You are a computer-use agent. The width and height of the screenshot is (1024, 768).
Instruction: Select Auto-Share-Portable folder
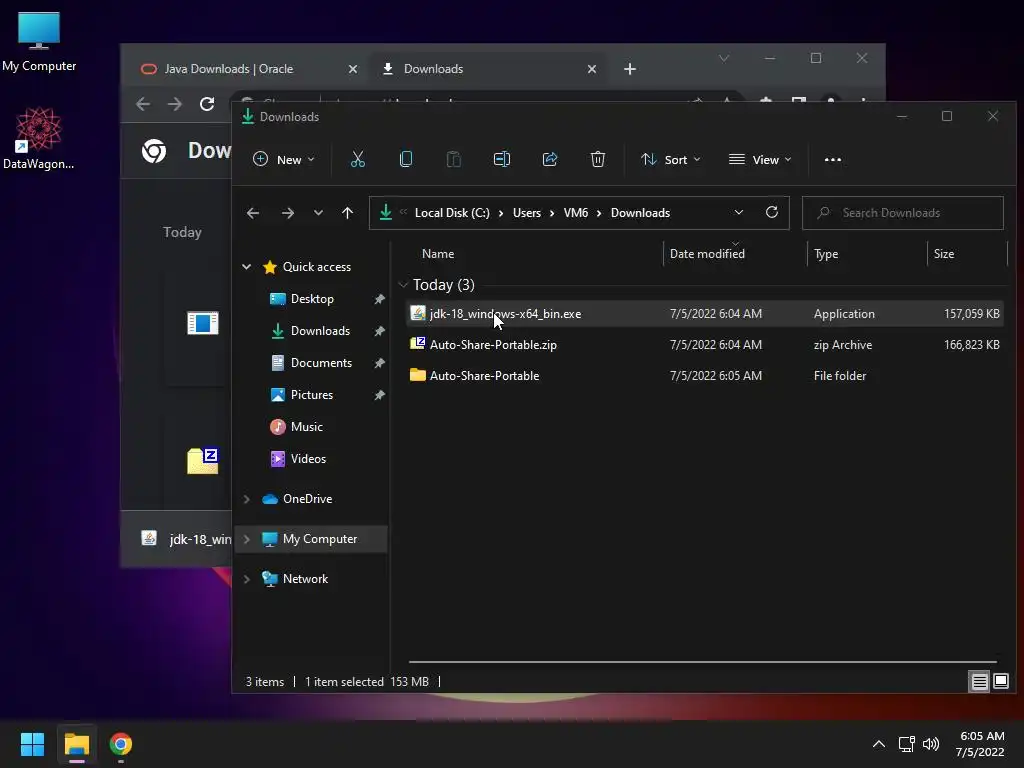coord(705,376)
